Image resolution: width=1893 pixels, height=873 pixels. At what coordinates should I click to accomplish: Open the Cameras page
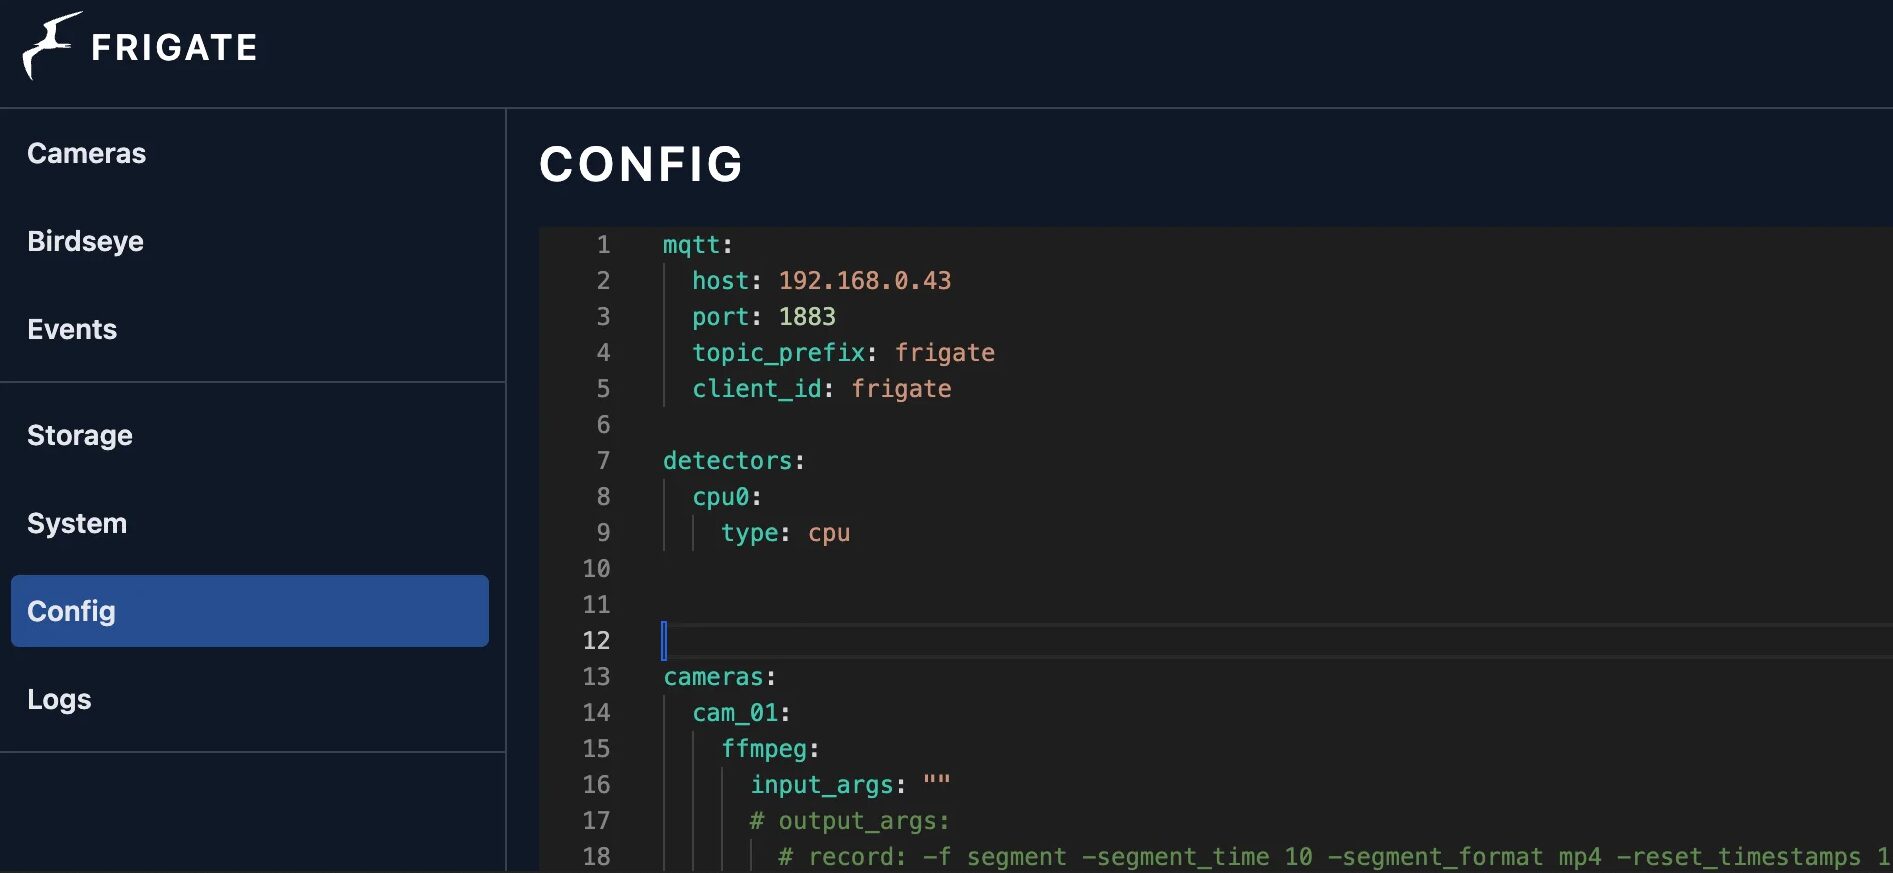click(87, 153)
